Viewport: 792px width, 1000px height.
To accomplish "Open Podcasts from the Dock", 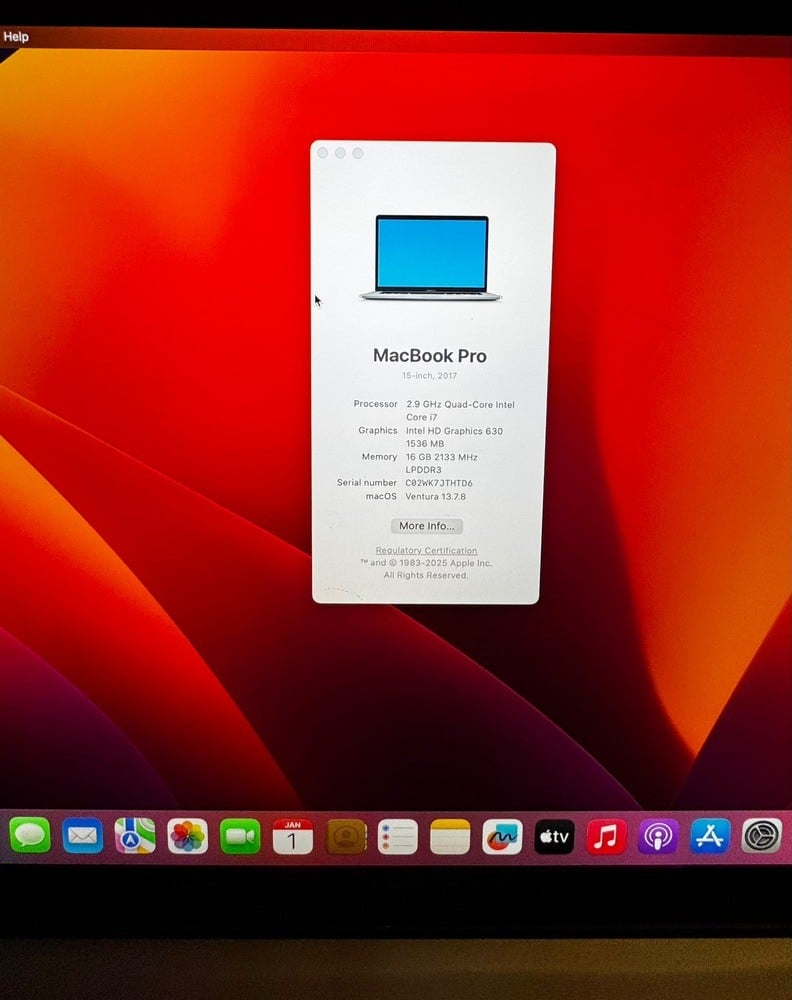I will [658, 836].
